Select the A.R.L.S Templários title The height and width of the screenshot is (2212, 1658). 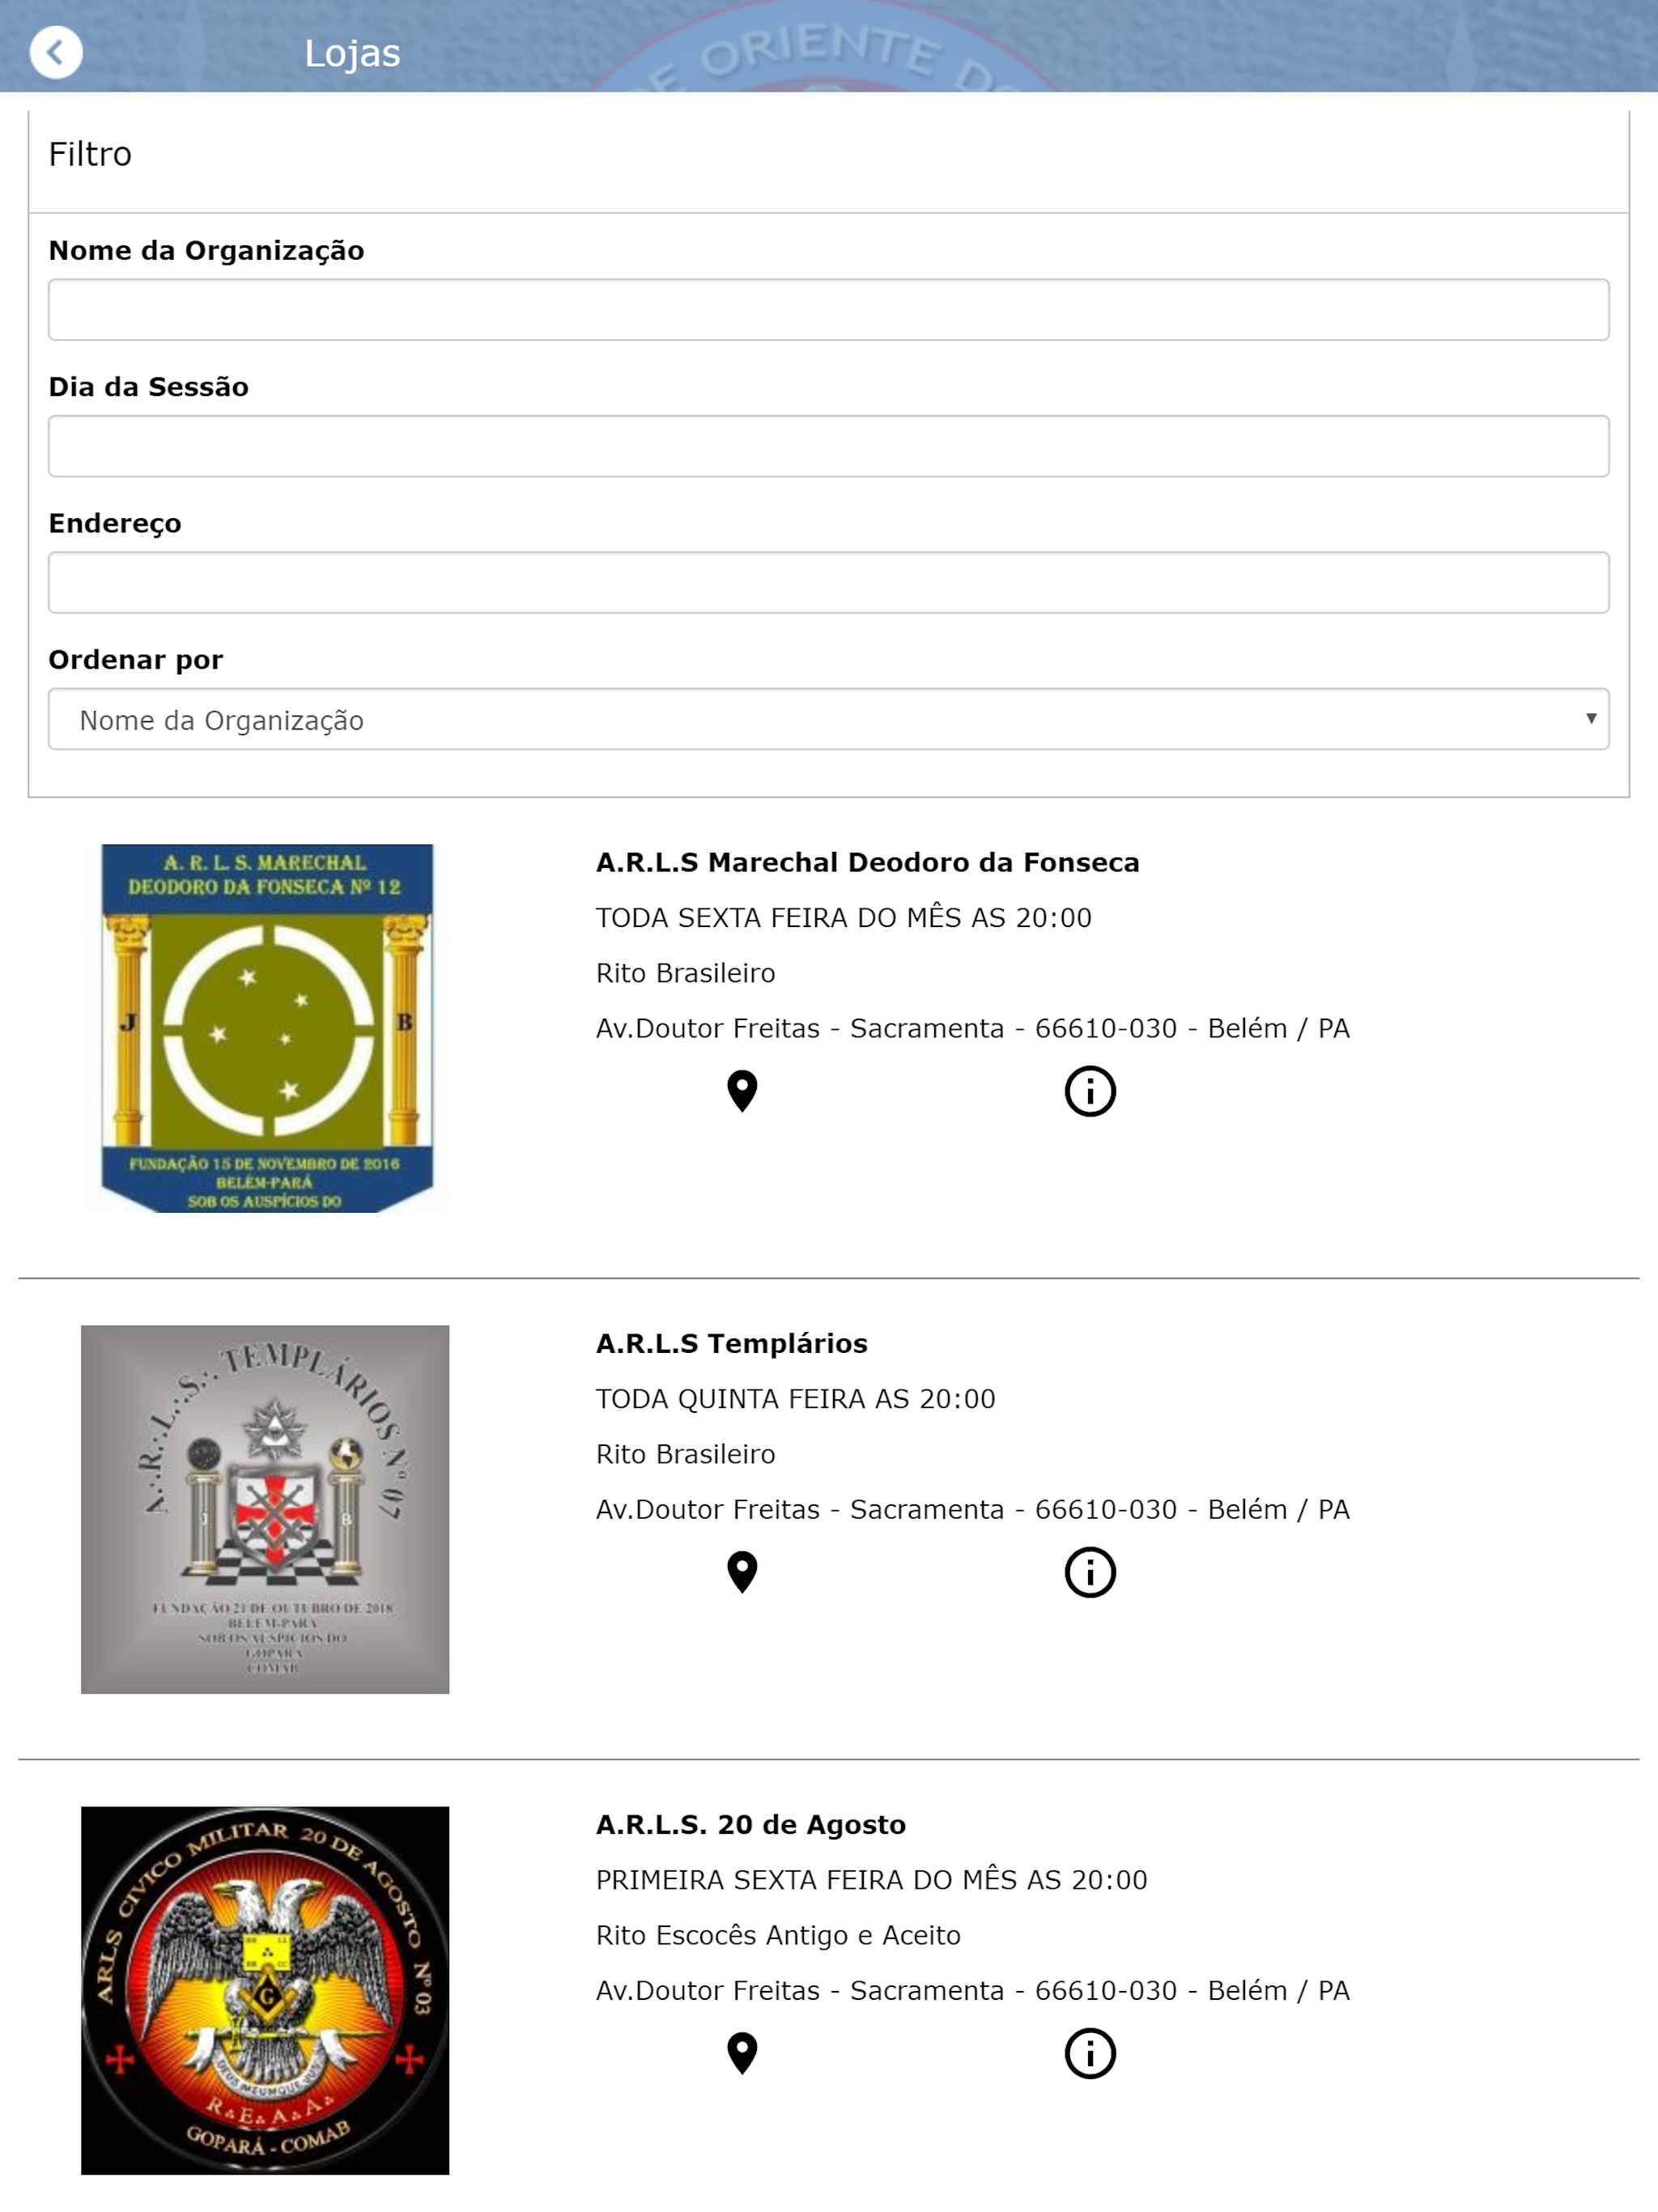[x=731, y=1343]
